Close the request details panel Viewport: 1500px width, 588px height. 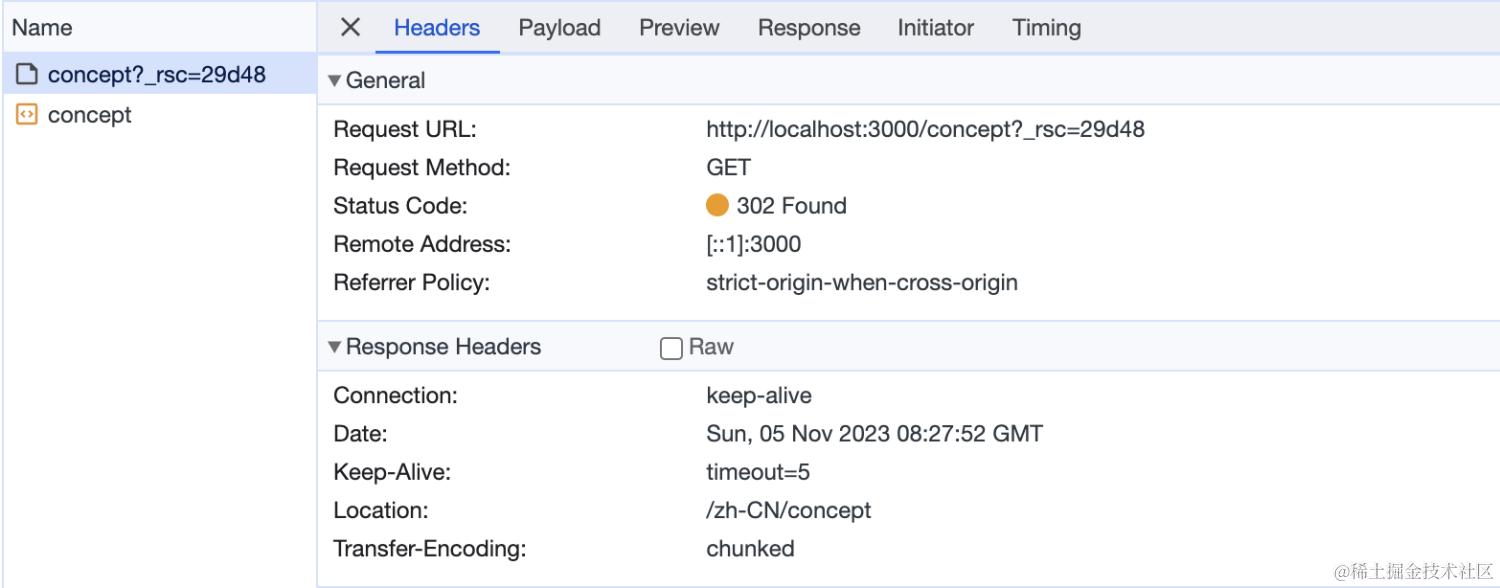350,27
